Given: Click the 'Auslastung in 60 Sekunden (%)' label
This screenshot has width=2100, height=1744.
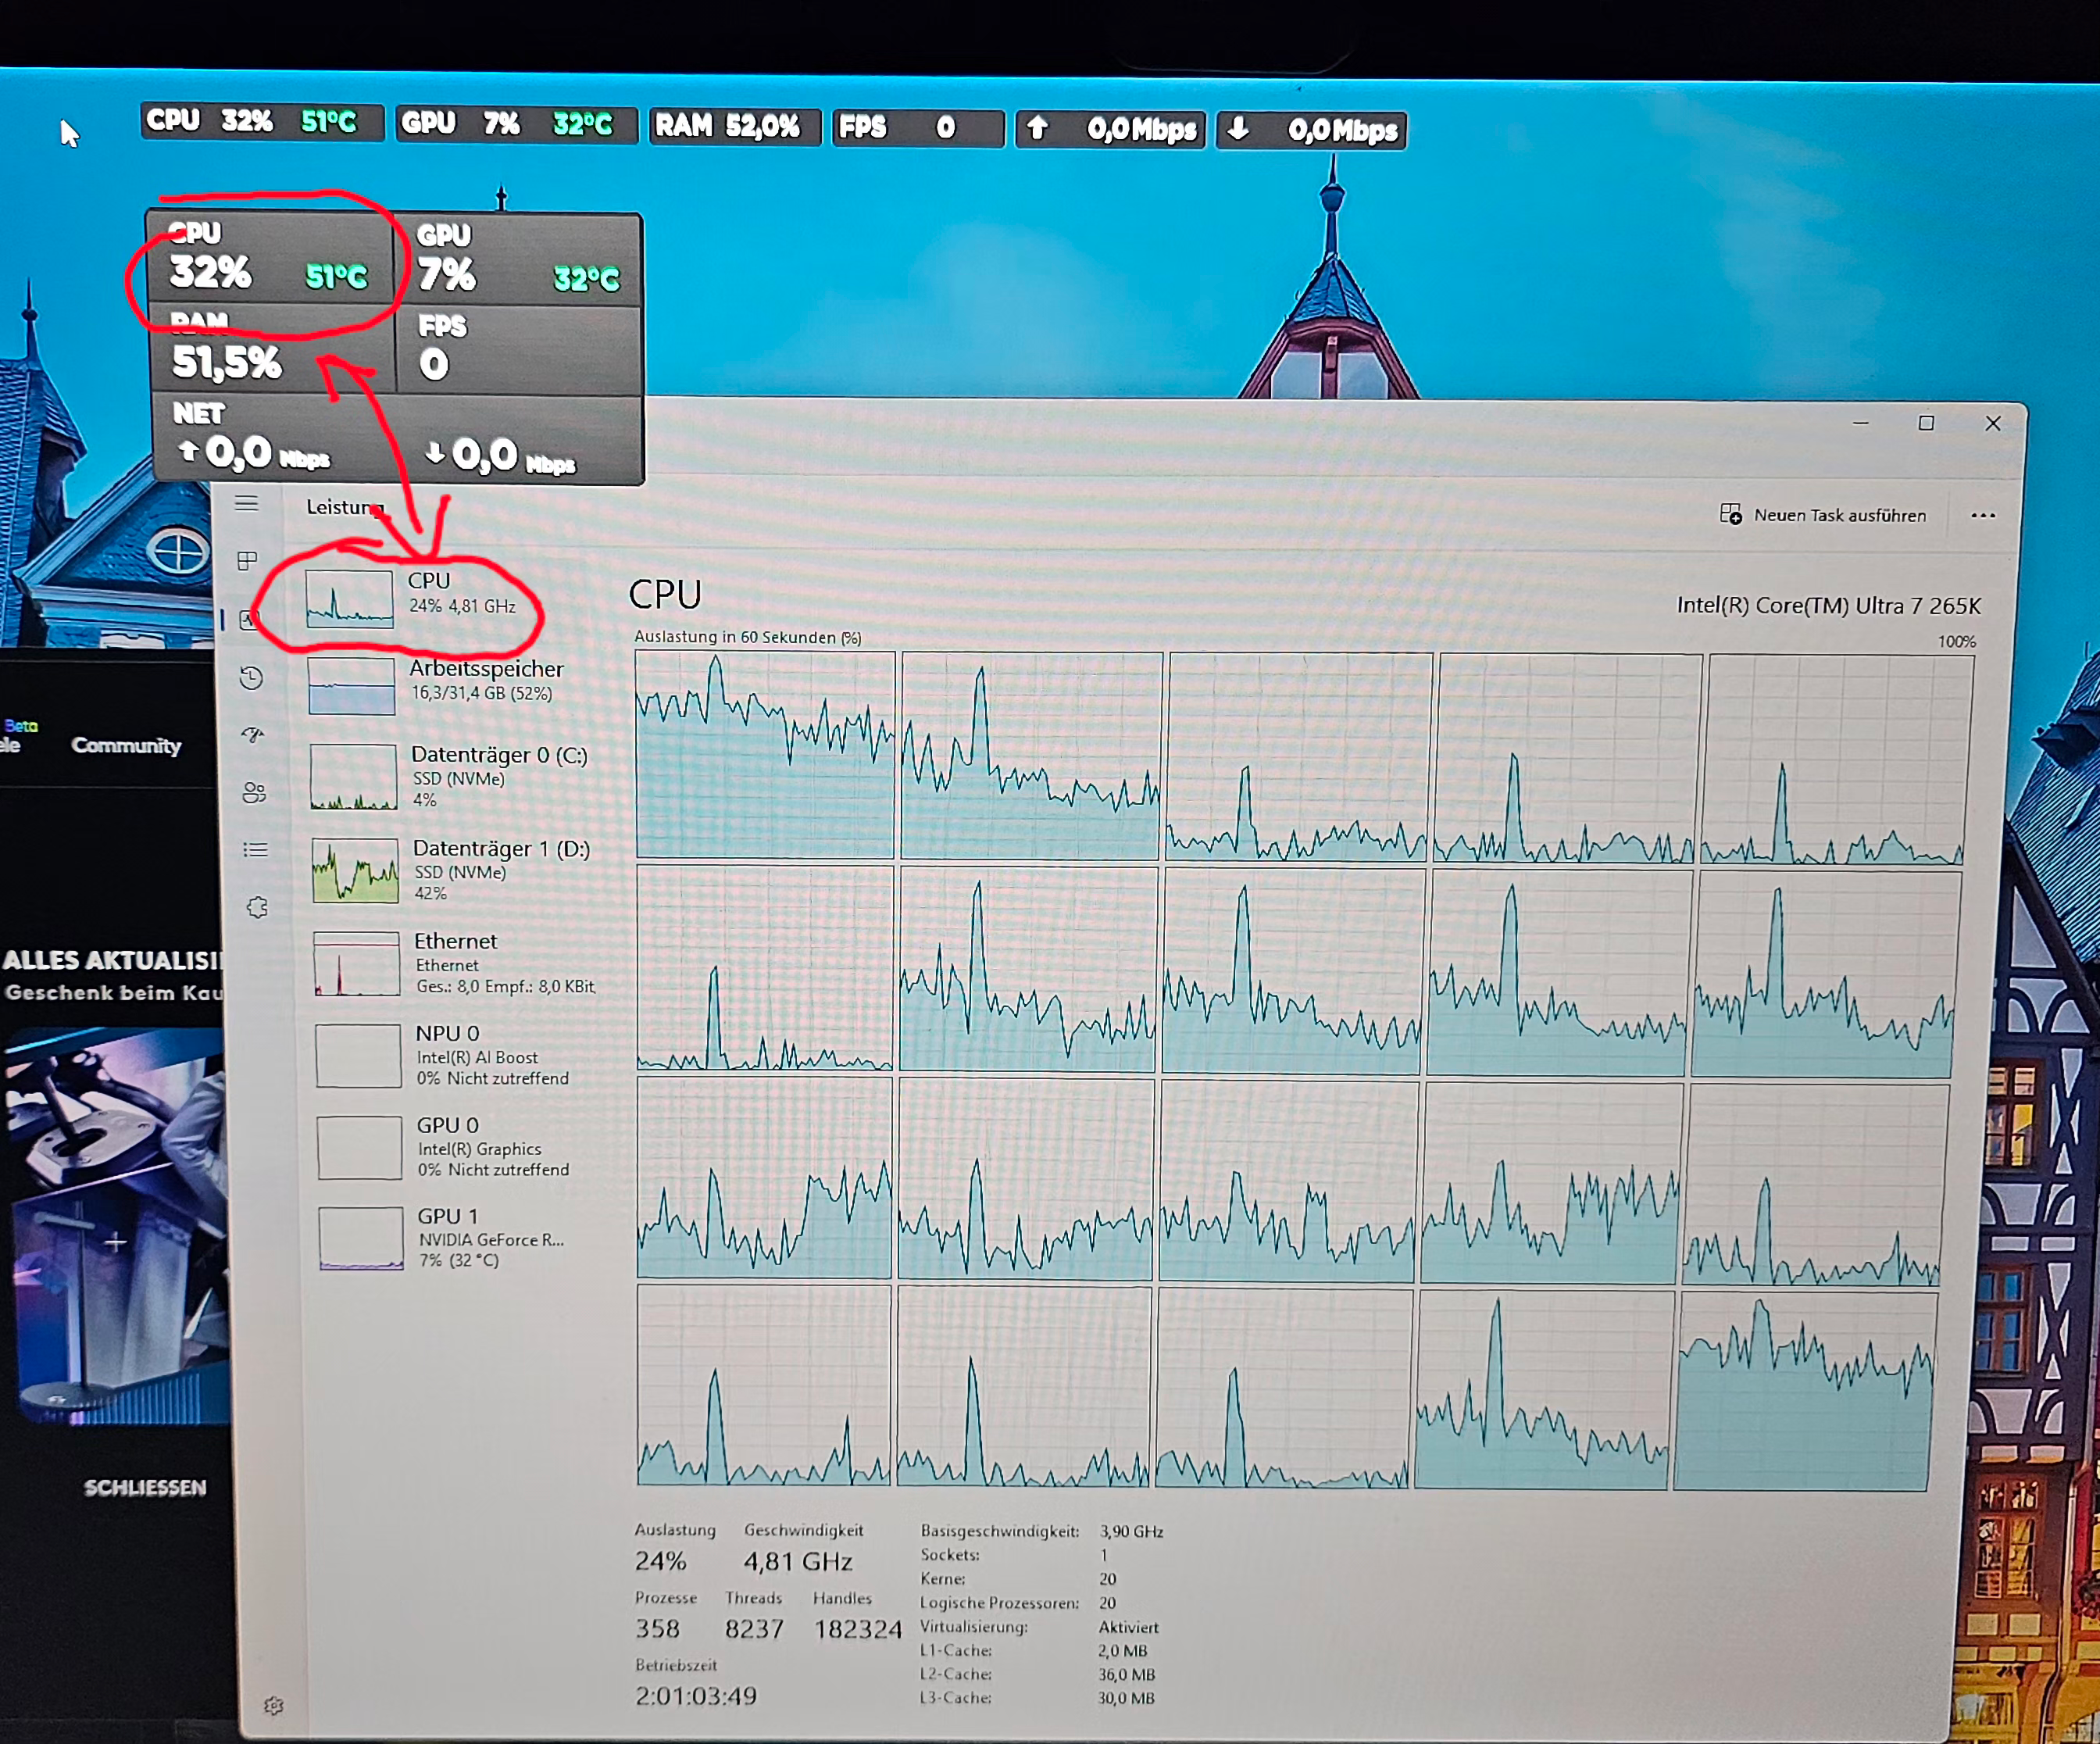Looking at the screenshot, I should point(748,637).
